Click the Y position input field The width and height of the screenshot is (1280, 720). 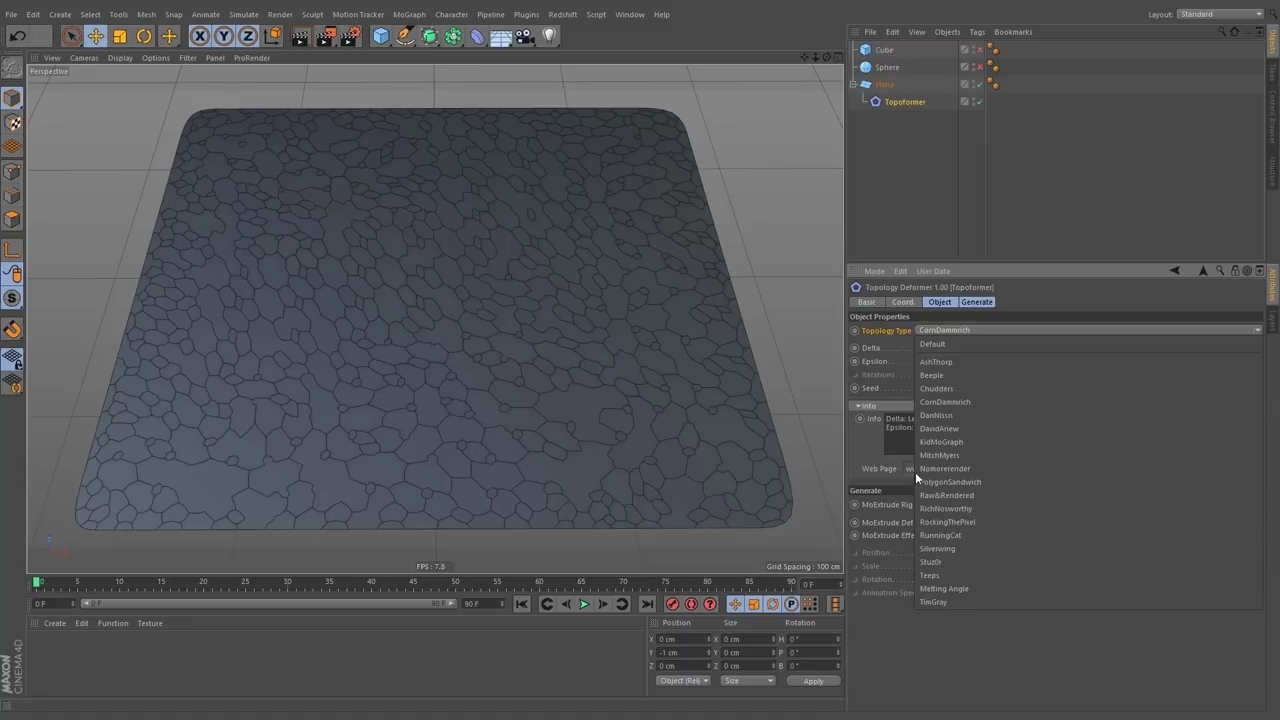coord(682,652)
